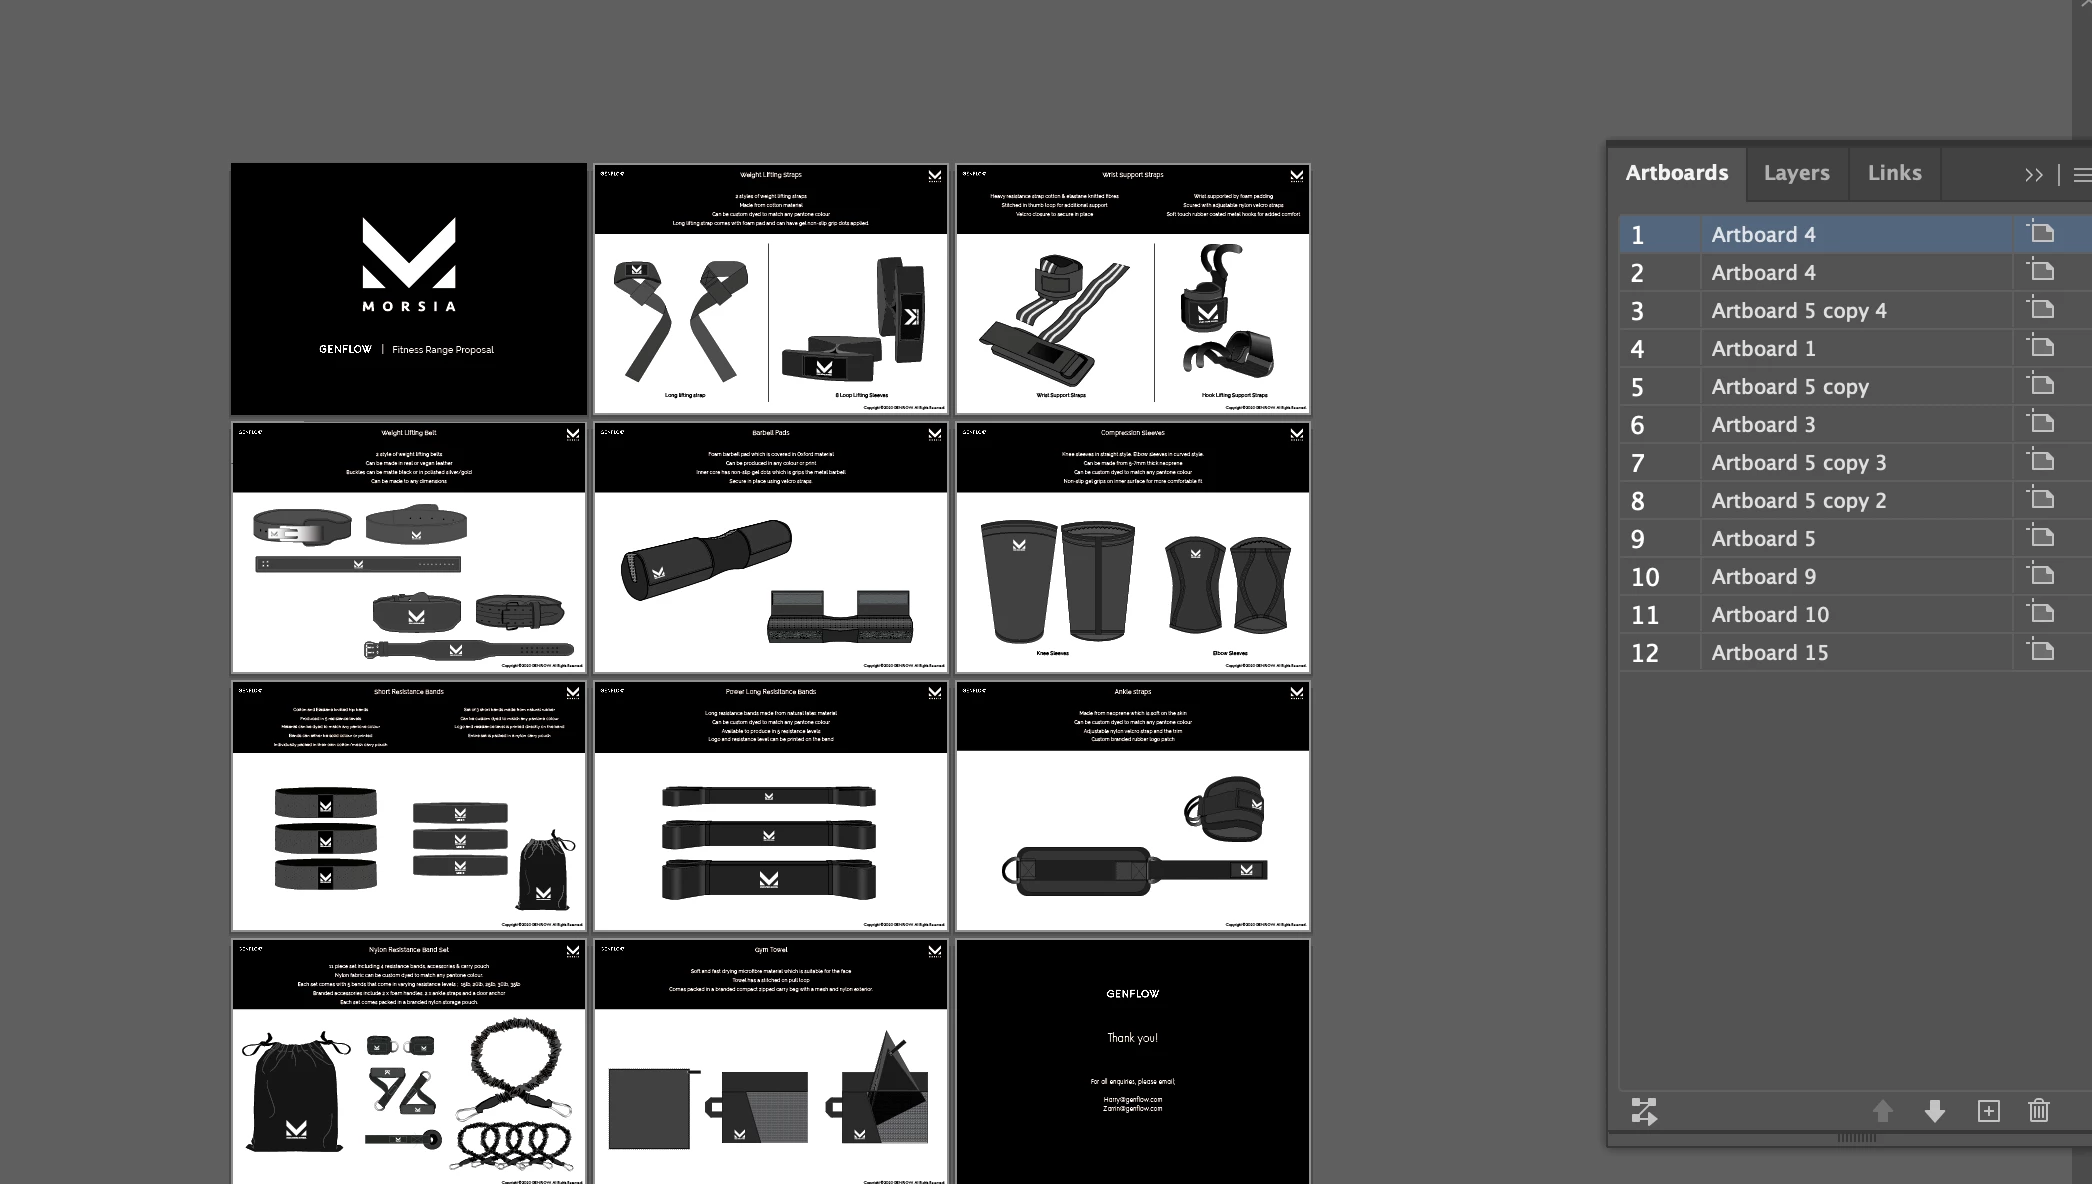Collapse panel with double-arrow chevron

pyautogui.click(x=2033, y=175)
